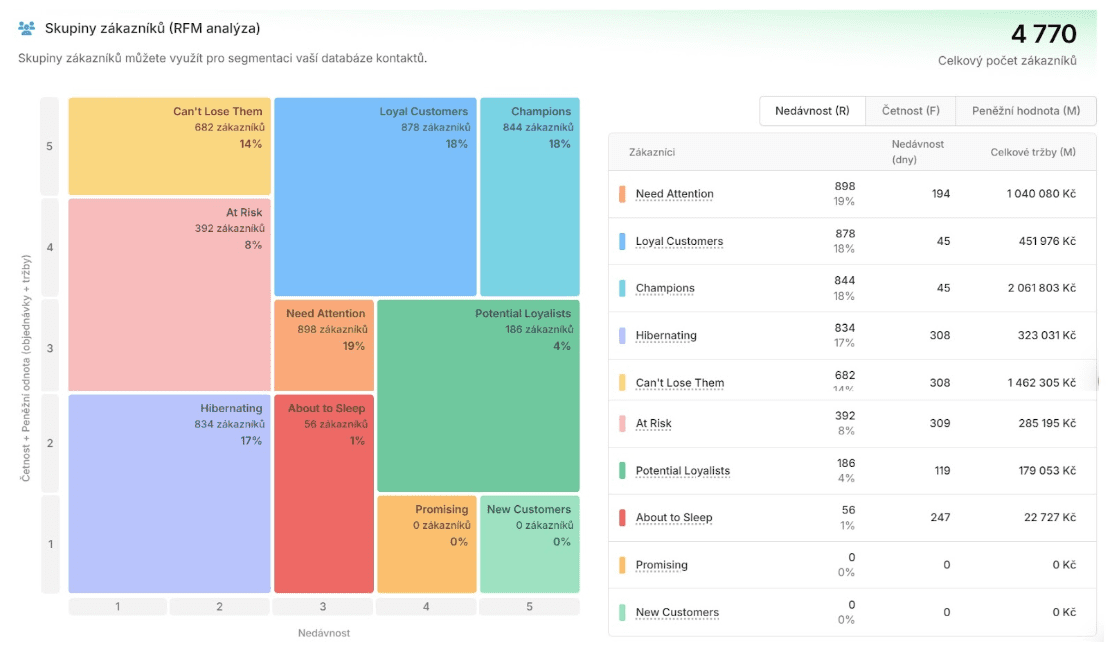Switch to the Četnost (F) tab
The width and height of the screenshot is (1108, 655).
pos(910,111)
